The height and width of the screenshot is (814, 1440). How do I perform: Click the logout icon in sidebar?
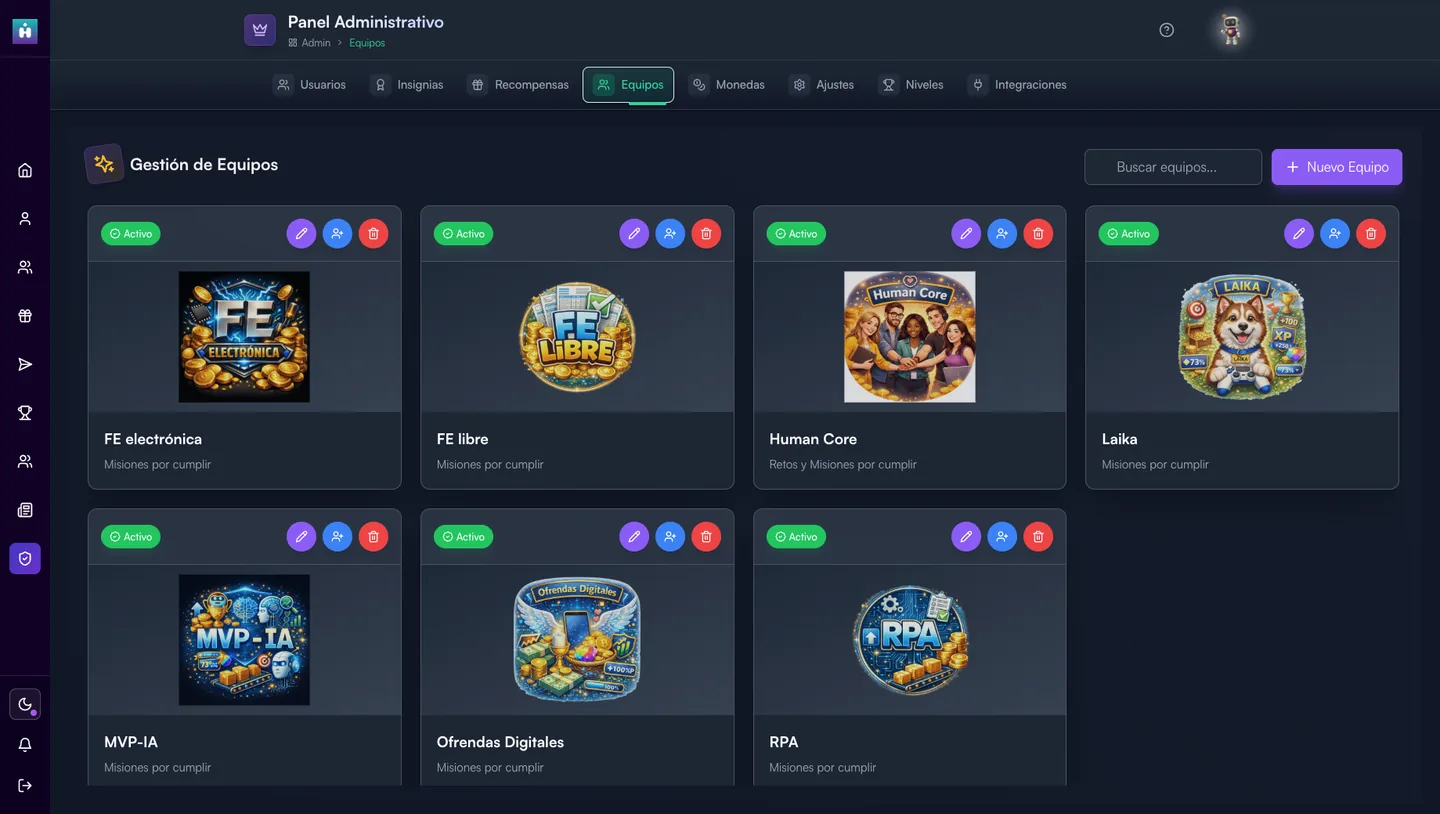(25, 785)
